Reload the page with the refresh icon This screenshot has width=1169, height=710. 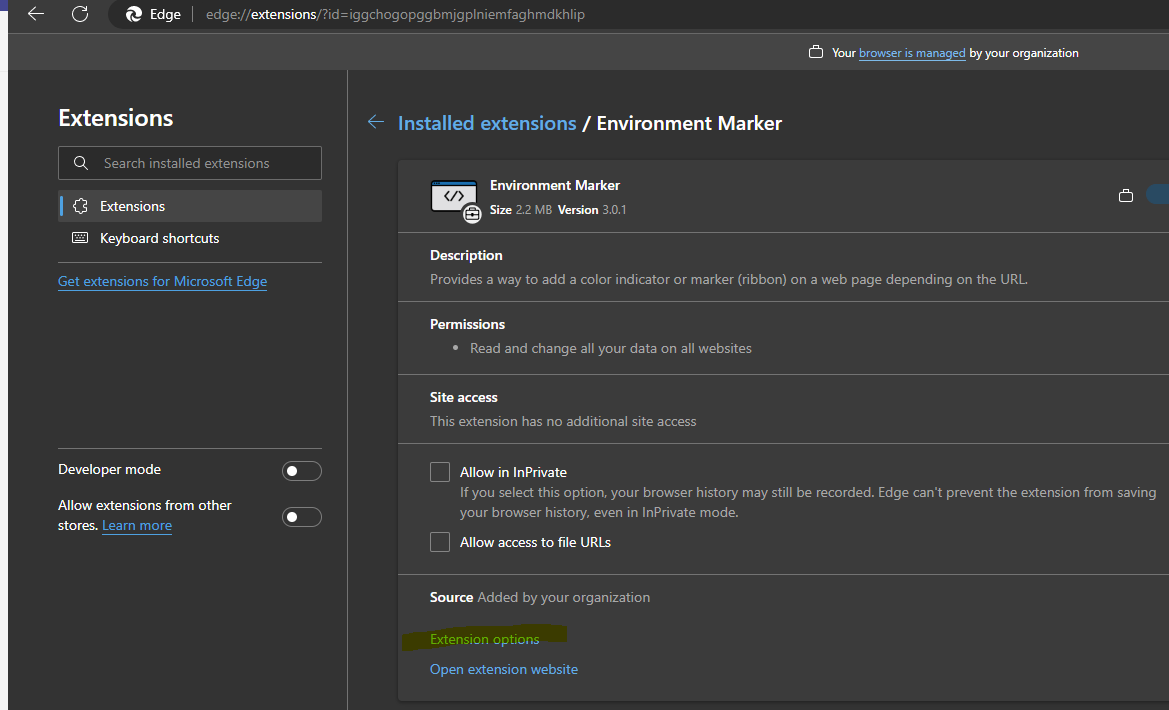pyautogui.click(x=80, y=13)
